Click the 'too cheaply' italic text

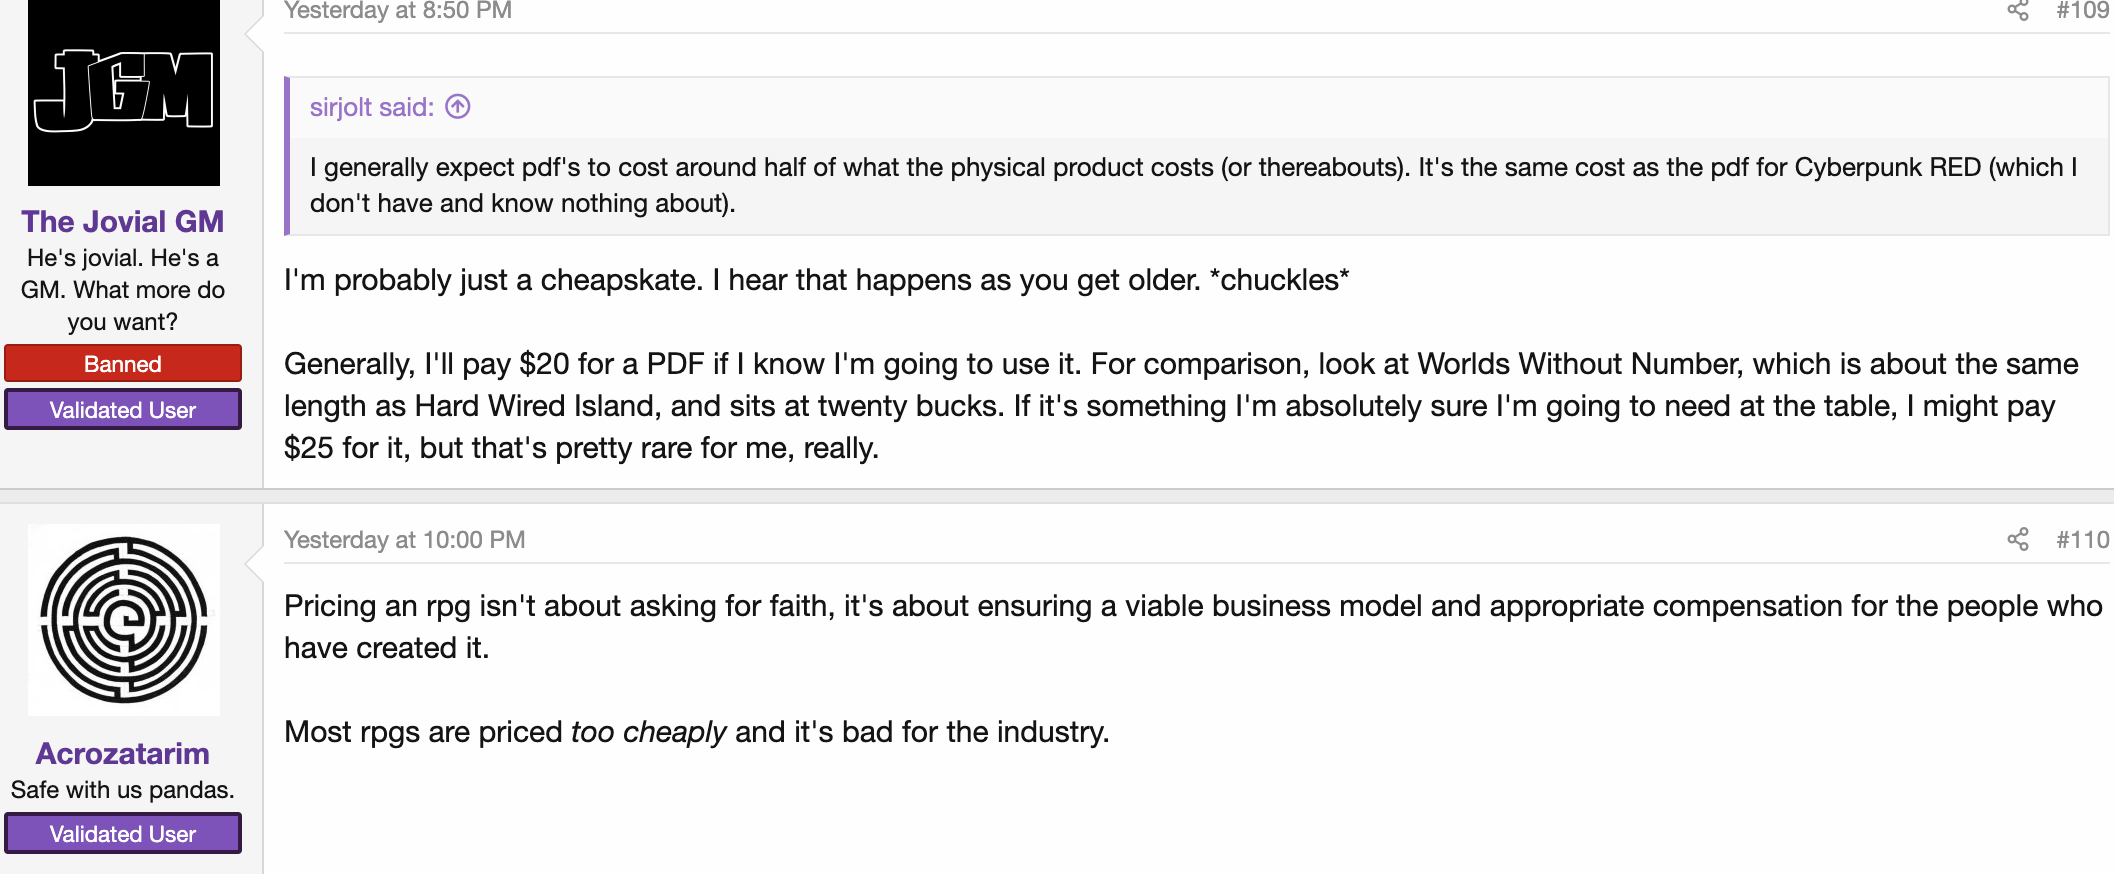tap(648, 731)
